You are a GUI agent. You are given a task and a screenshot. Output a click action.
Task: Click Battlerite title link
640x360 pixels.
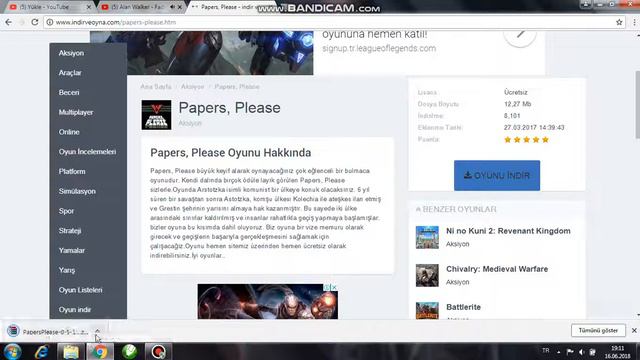tap(463, 307)
